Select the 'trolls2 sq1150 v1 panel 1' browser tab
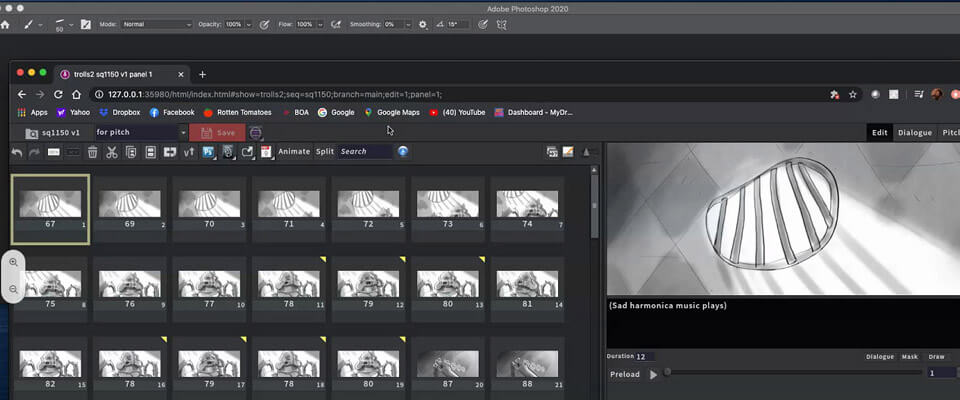The width and height of the screenshot is (960, 400). coord(122,74)
